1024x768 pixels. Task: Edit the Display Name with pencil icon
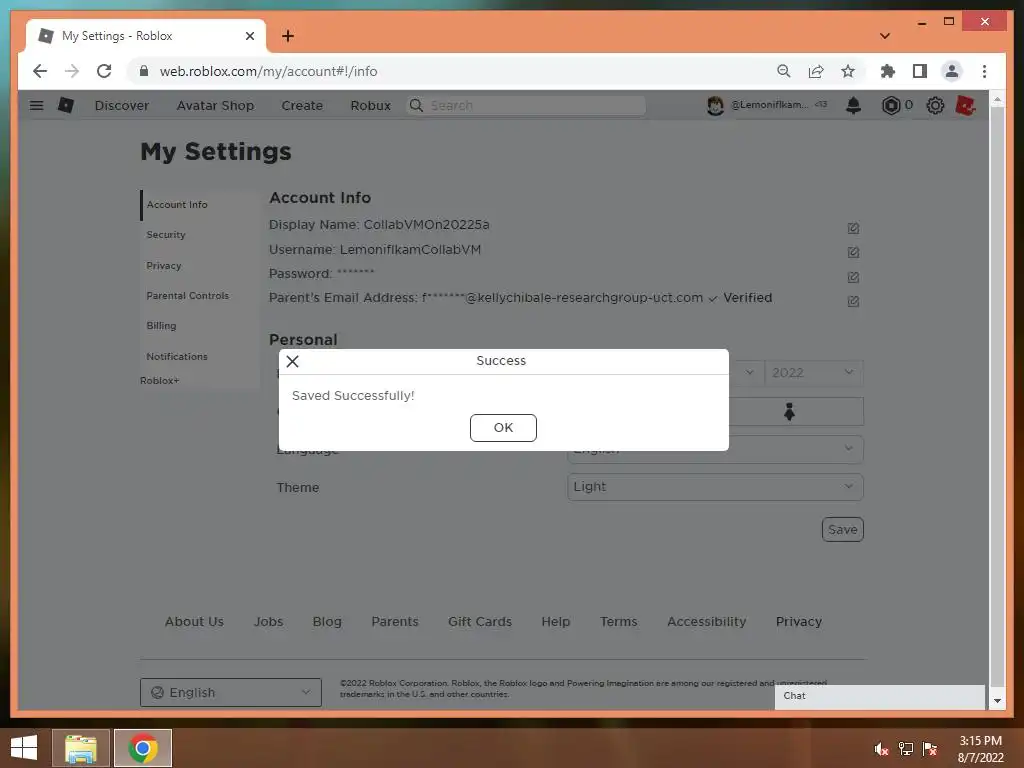click(x=853, y=228)
